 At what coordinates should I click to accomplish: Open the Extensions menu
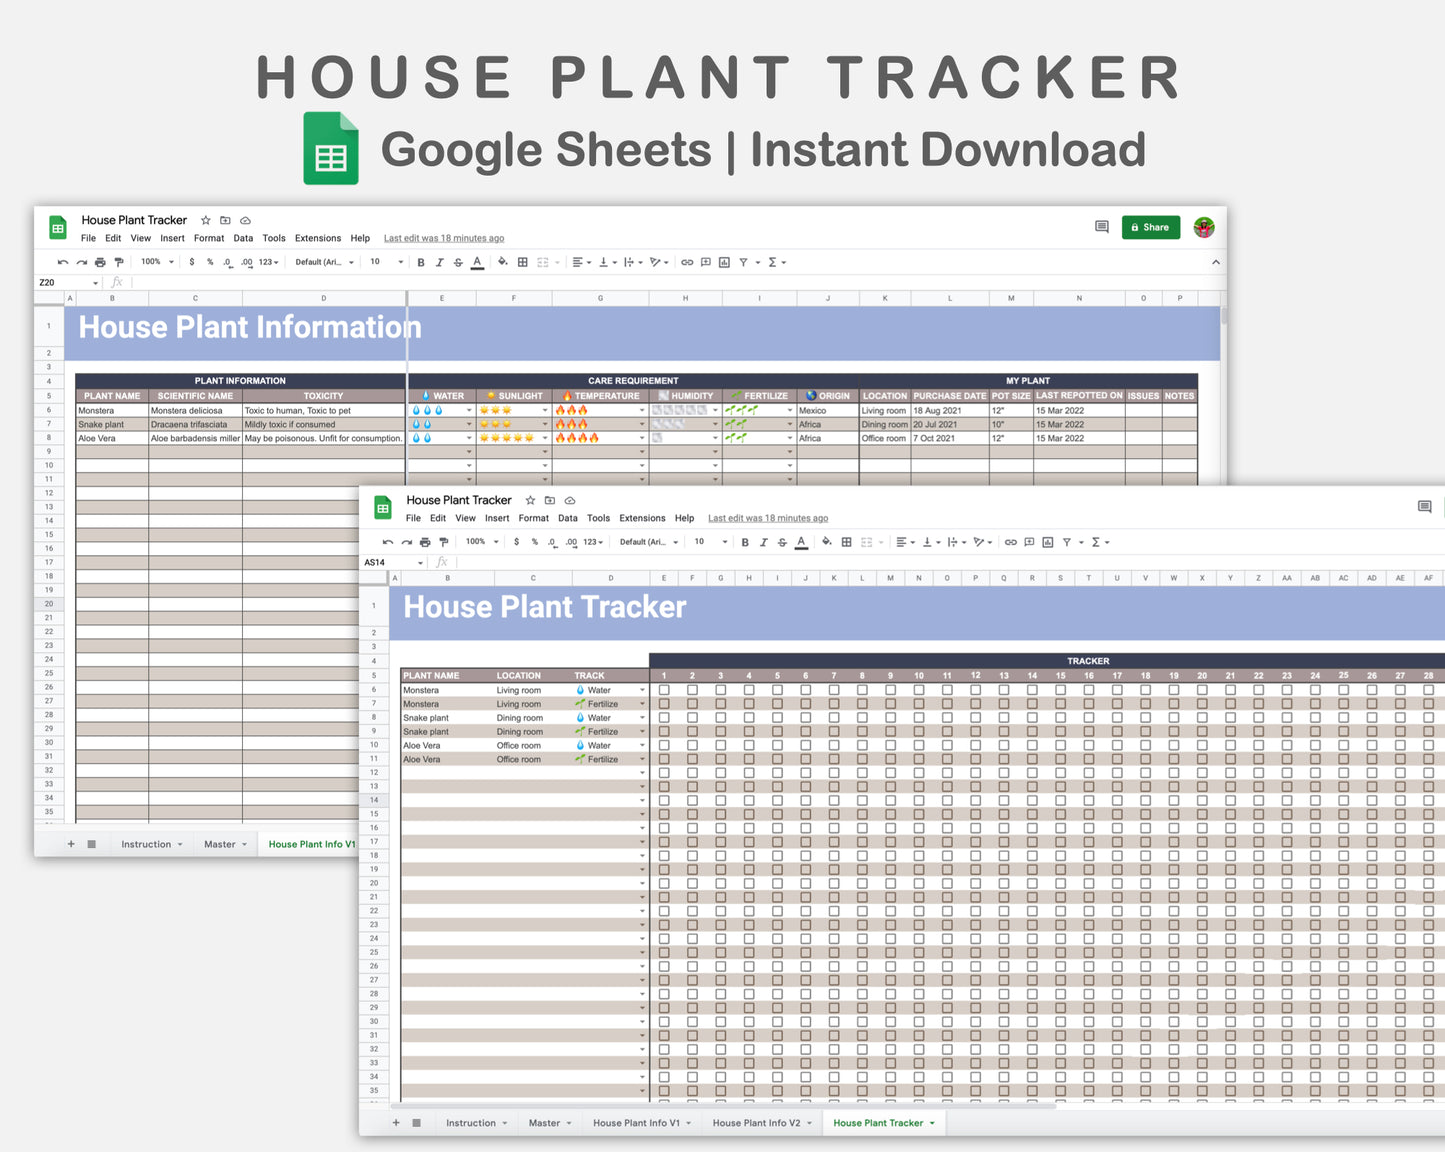(x=641, y=518)
